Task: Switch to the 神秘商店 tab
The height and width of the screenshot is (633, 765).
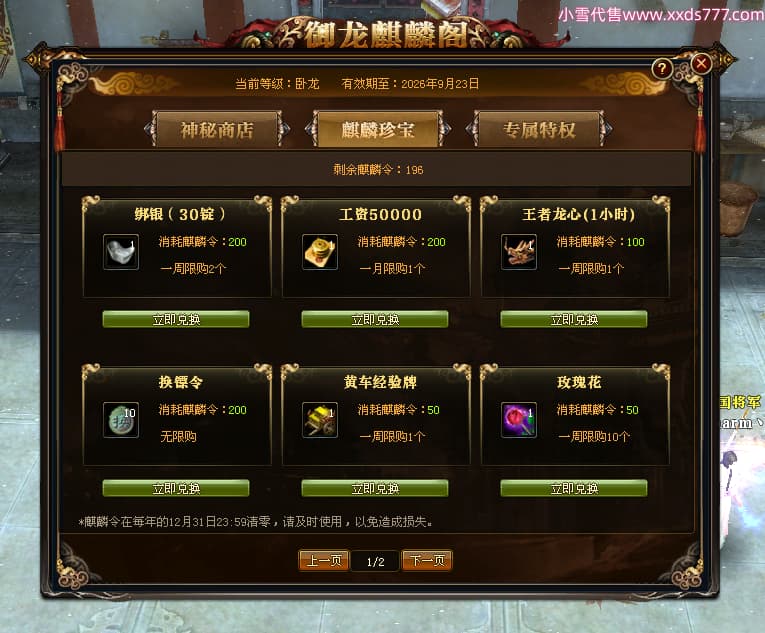Action: (x=217, y=129)
